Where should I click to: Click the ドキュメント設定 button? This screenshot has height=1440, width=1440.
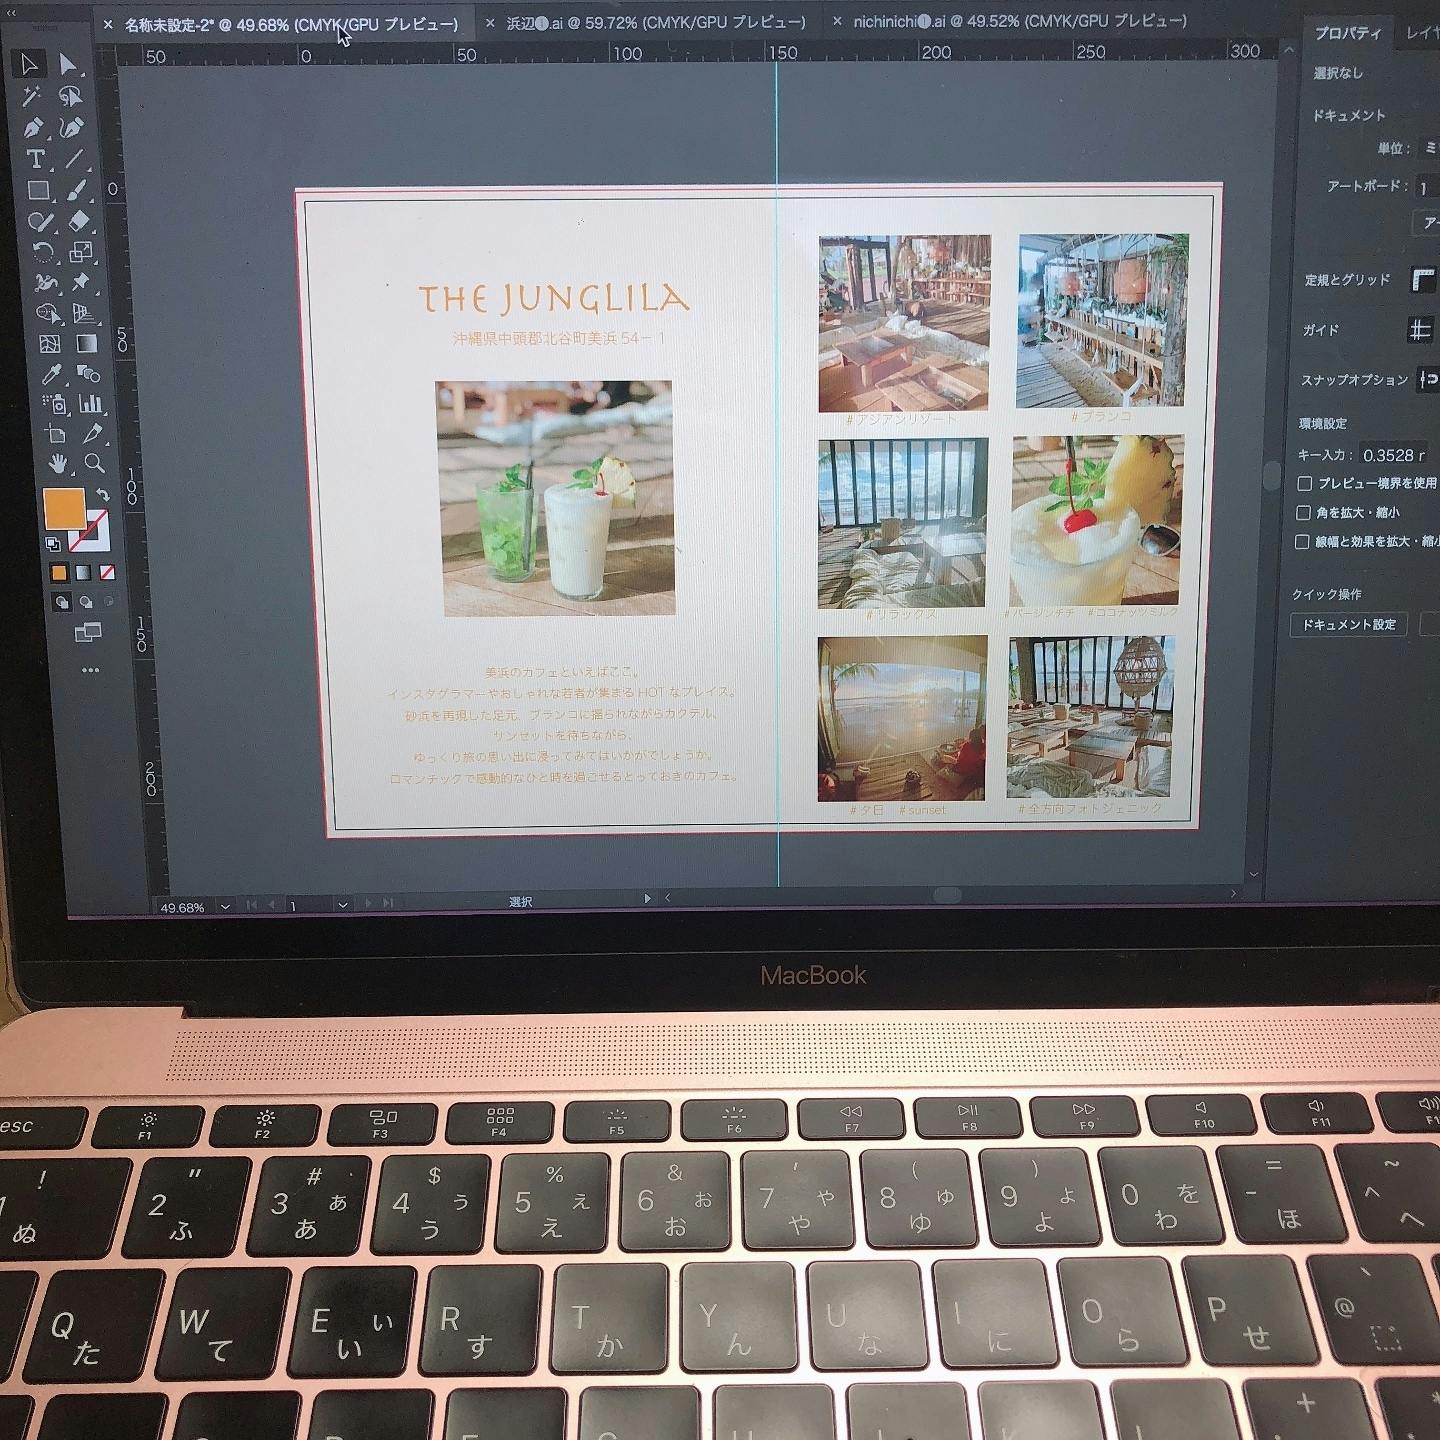1348,625
